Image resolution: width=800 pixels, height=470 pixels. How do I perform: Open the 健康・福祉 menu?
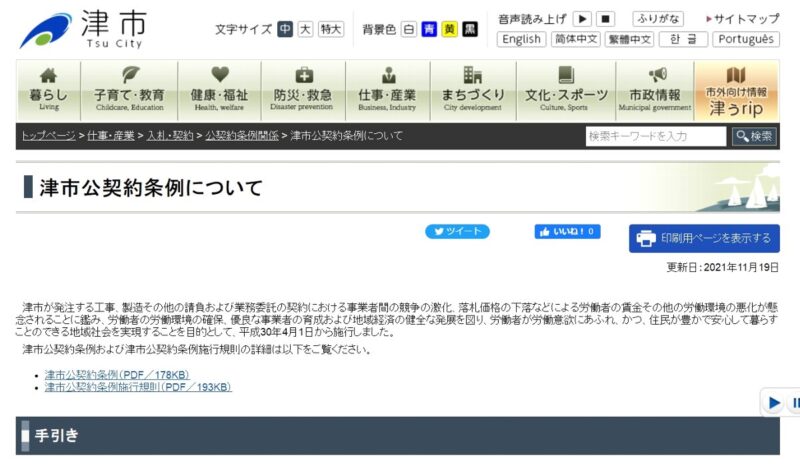click(x=219, y=90)
